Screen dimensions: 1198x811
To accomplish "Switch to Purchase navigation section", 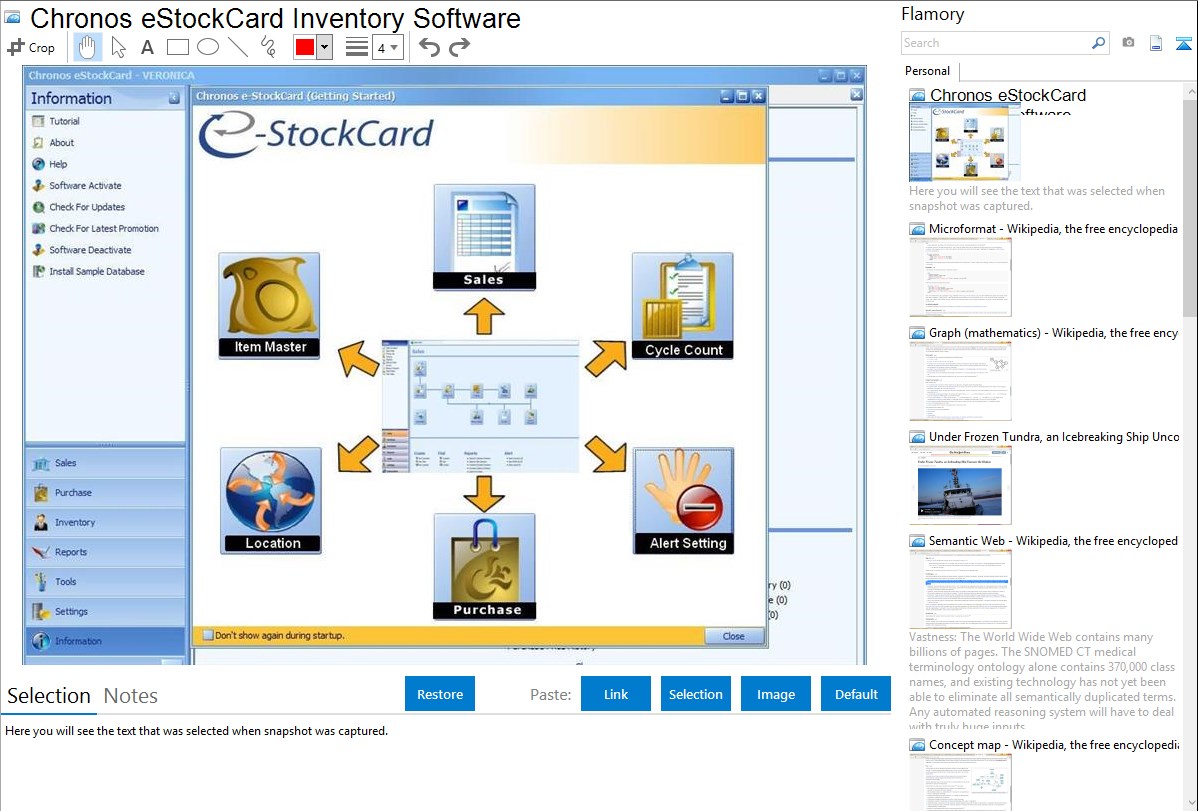I will click(105, 493).
